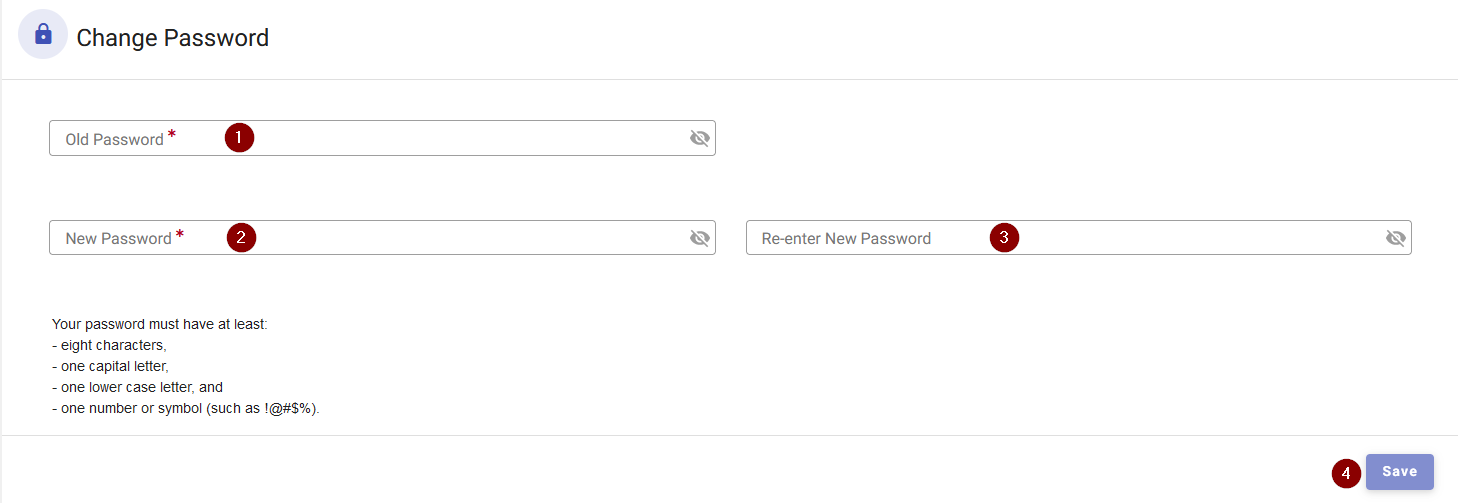
Task: Toggle visibility of the New Password field
Action: tap(700, 238)
